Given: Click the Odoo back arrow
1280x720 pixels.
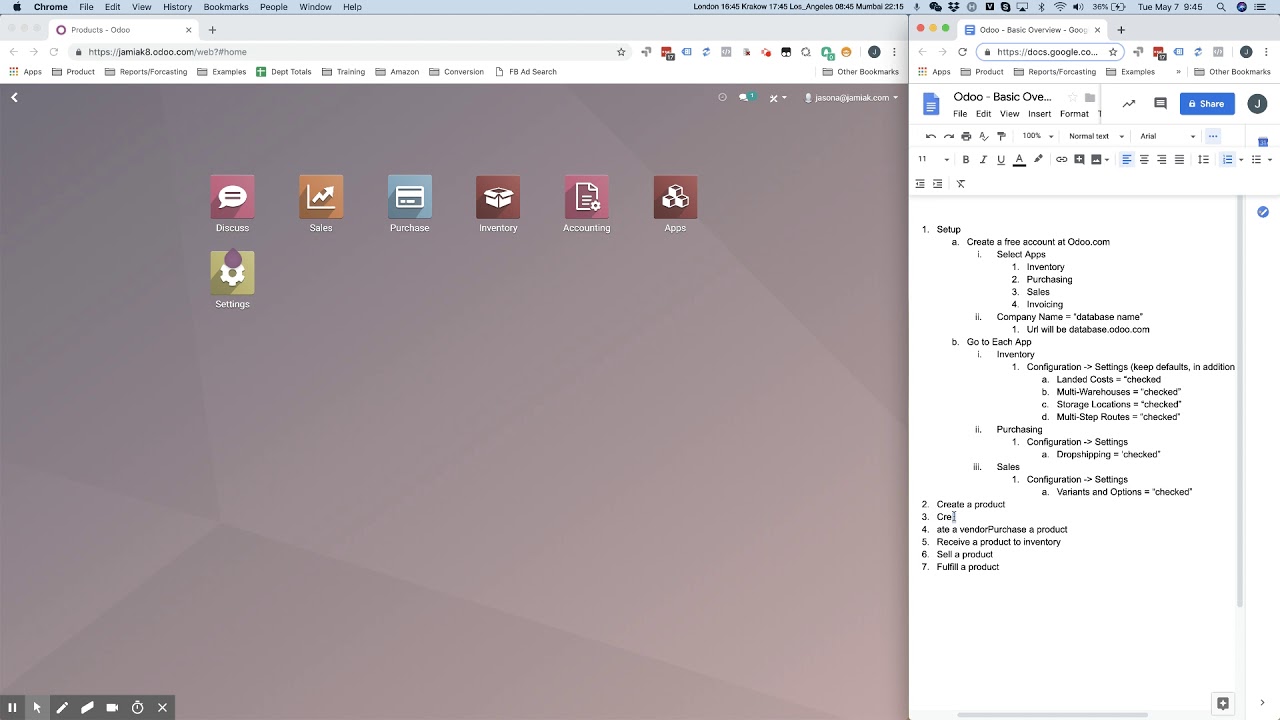Looking at the screenshot, I should tap(14, 97).
